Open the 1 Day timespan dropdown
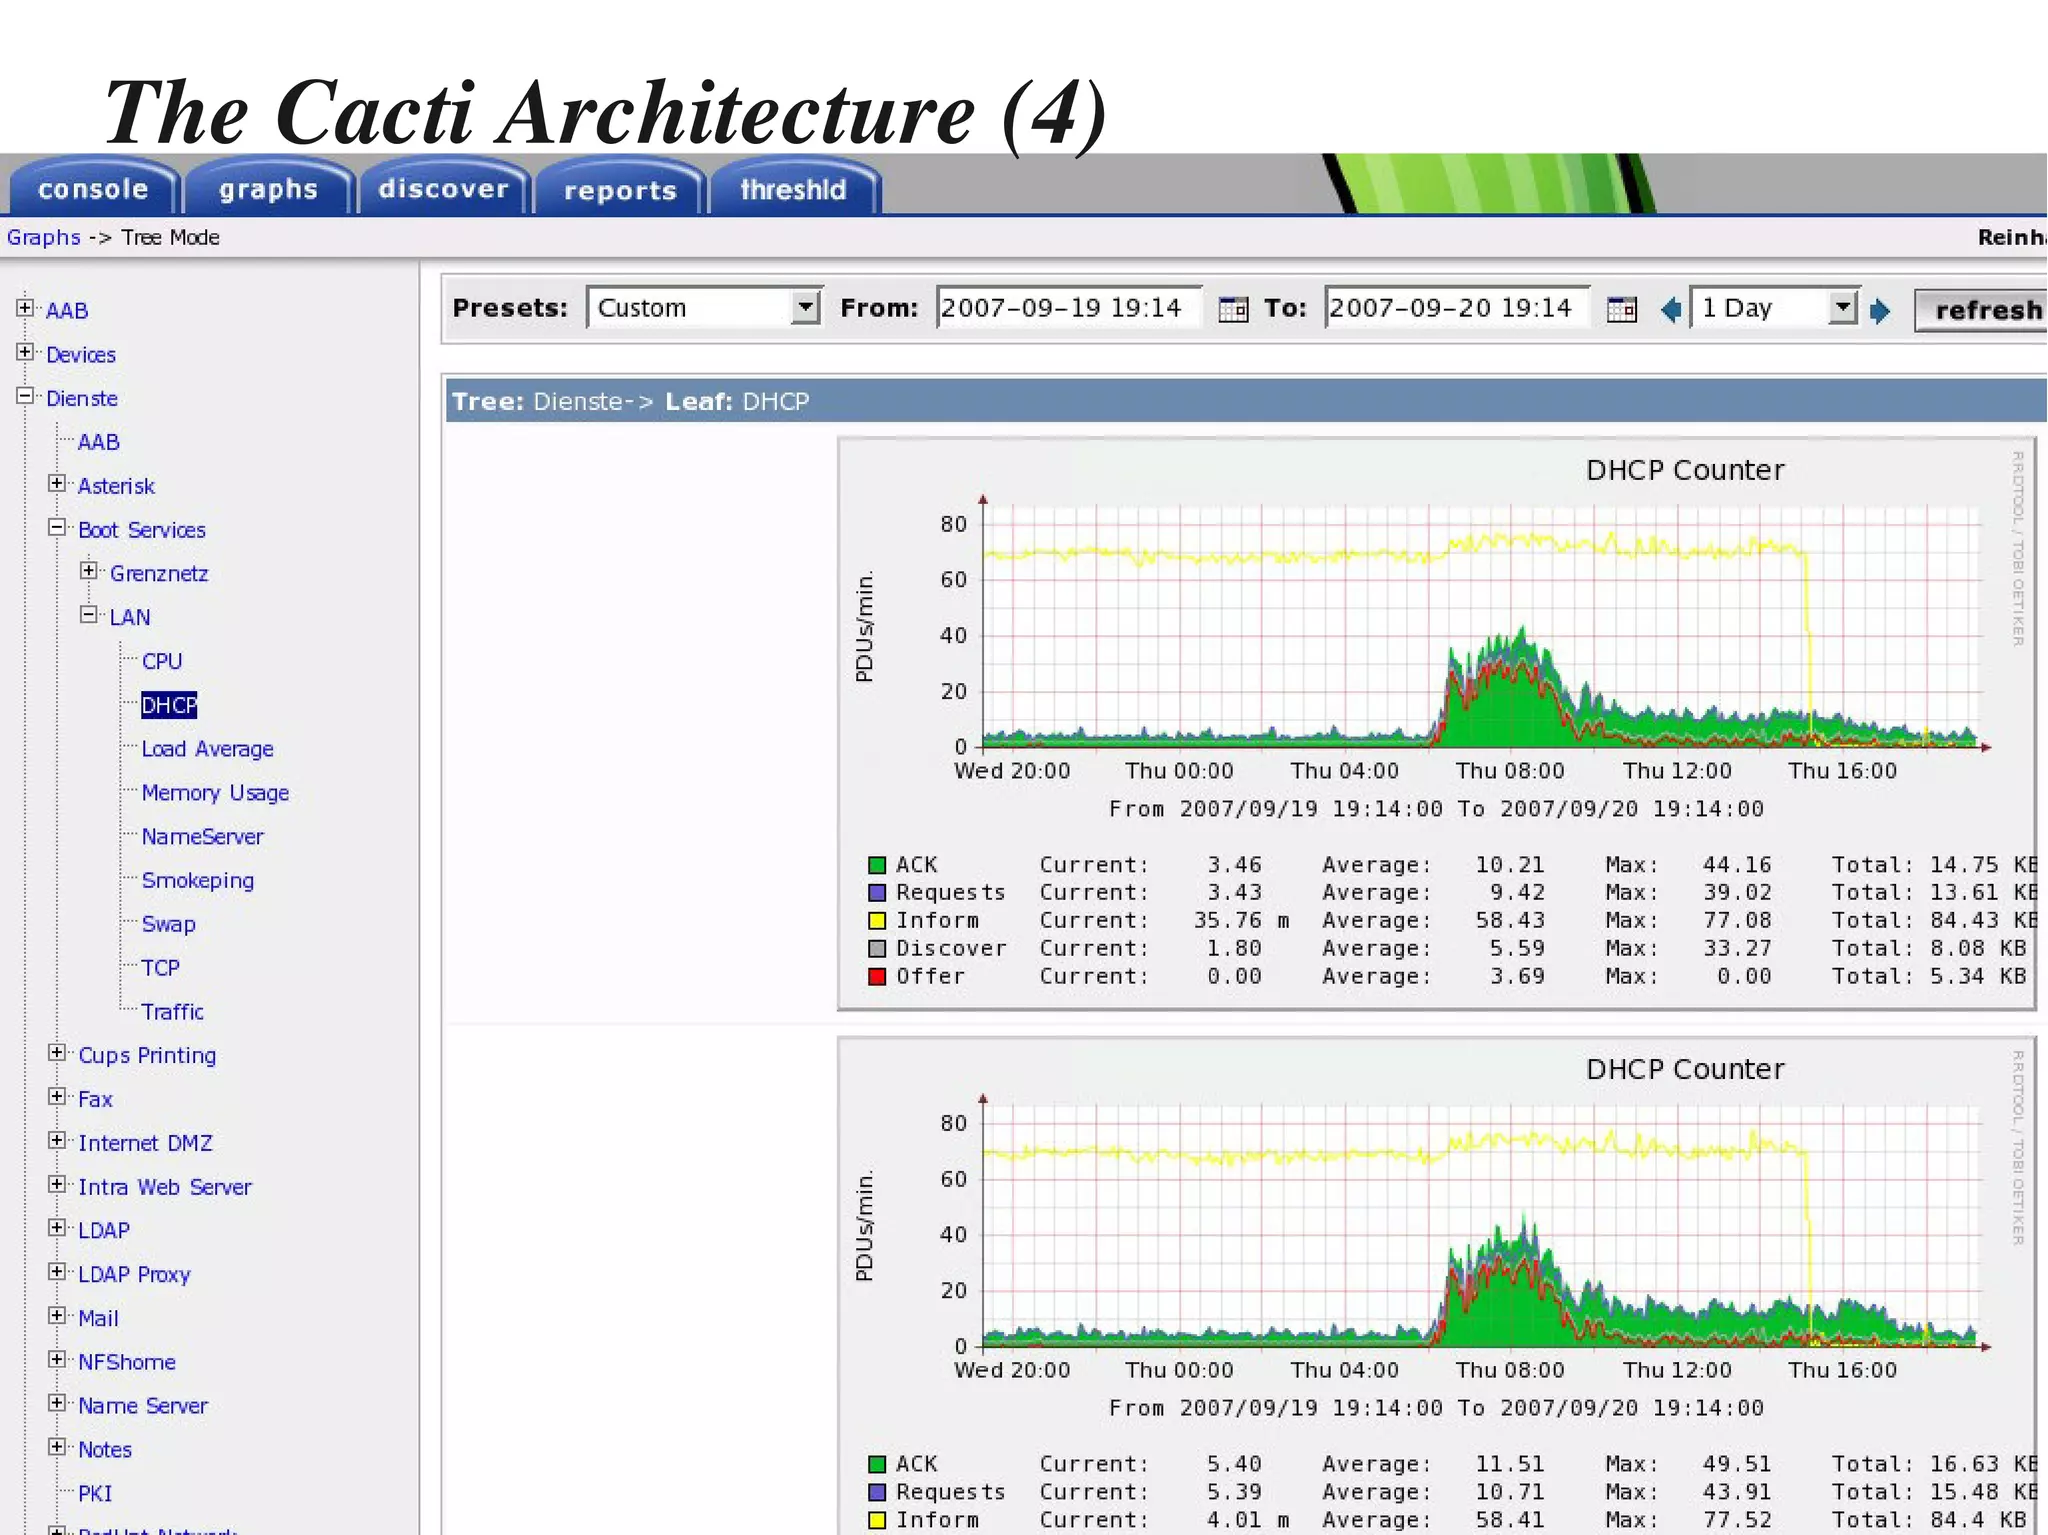 (1774, 307)
